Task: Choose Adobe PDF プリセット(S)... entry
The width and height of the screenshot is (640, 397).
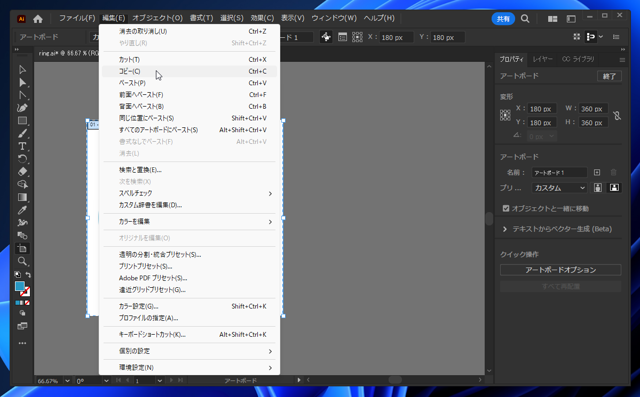Action: pos(189,278)
